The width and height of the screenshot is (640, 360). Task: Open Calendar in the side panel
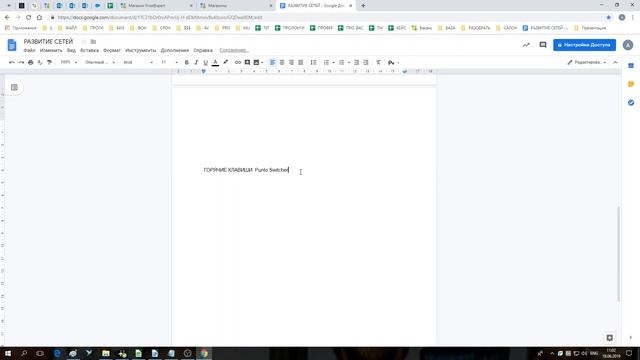631,66
